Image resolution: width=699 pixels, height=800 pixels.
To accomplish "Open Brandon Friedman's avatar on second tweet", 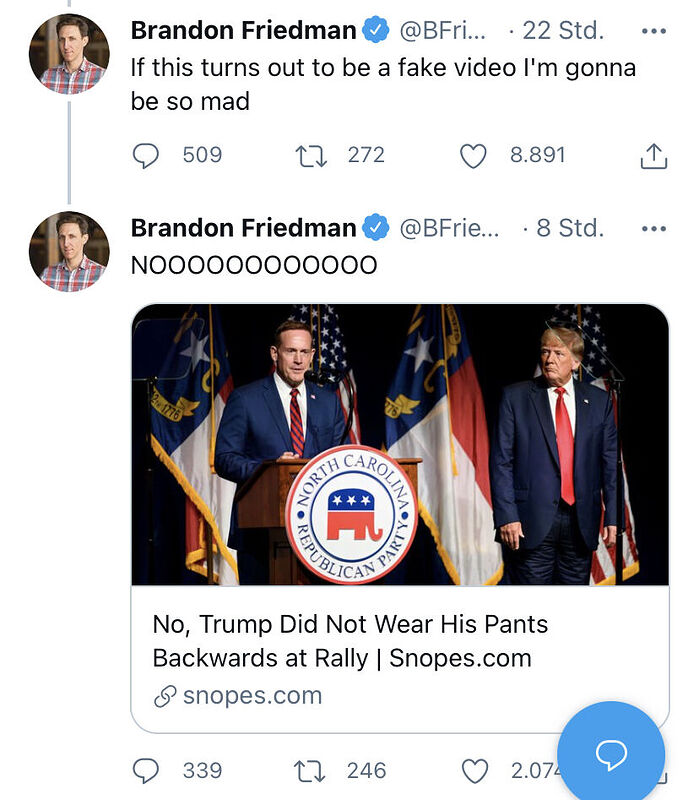I will coord(69,252).
